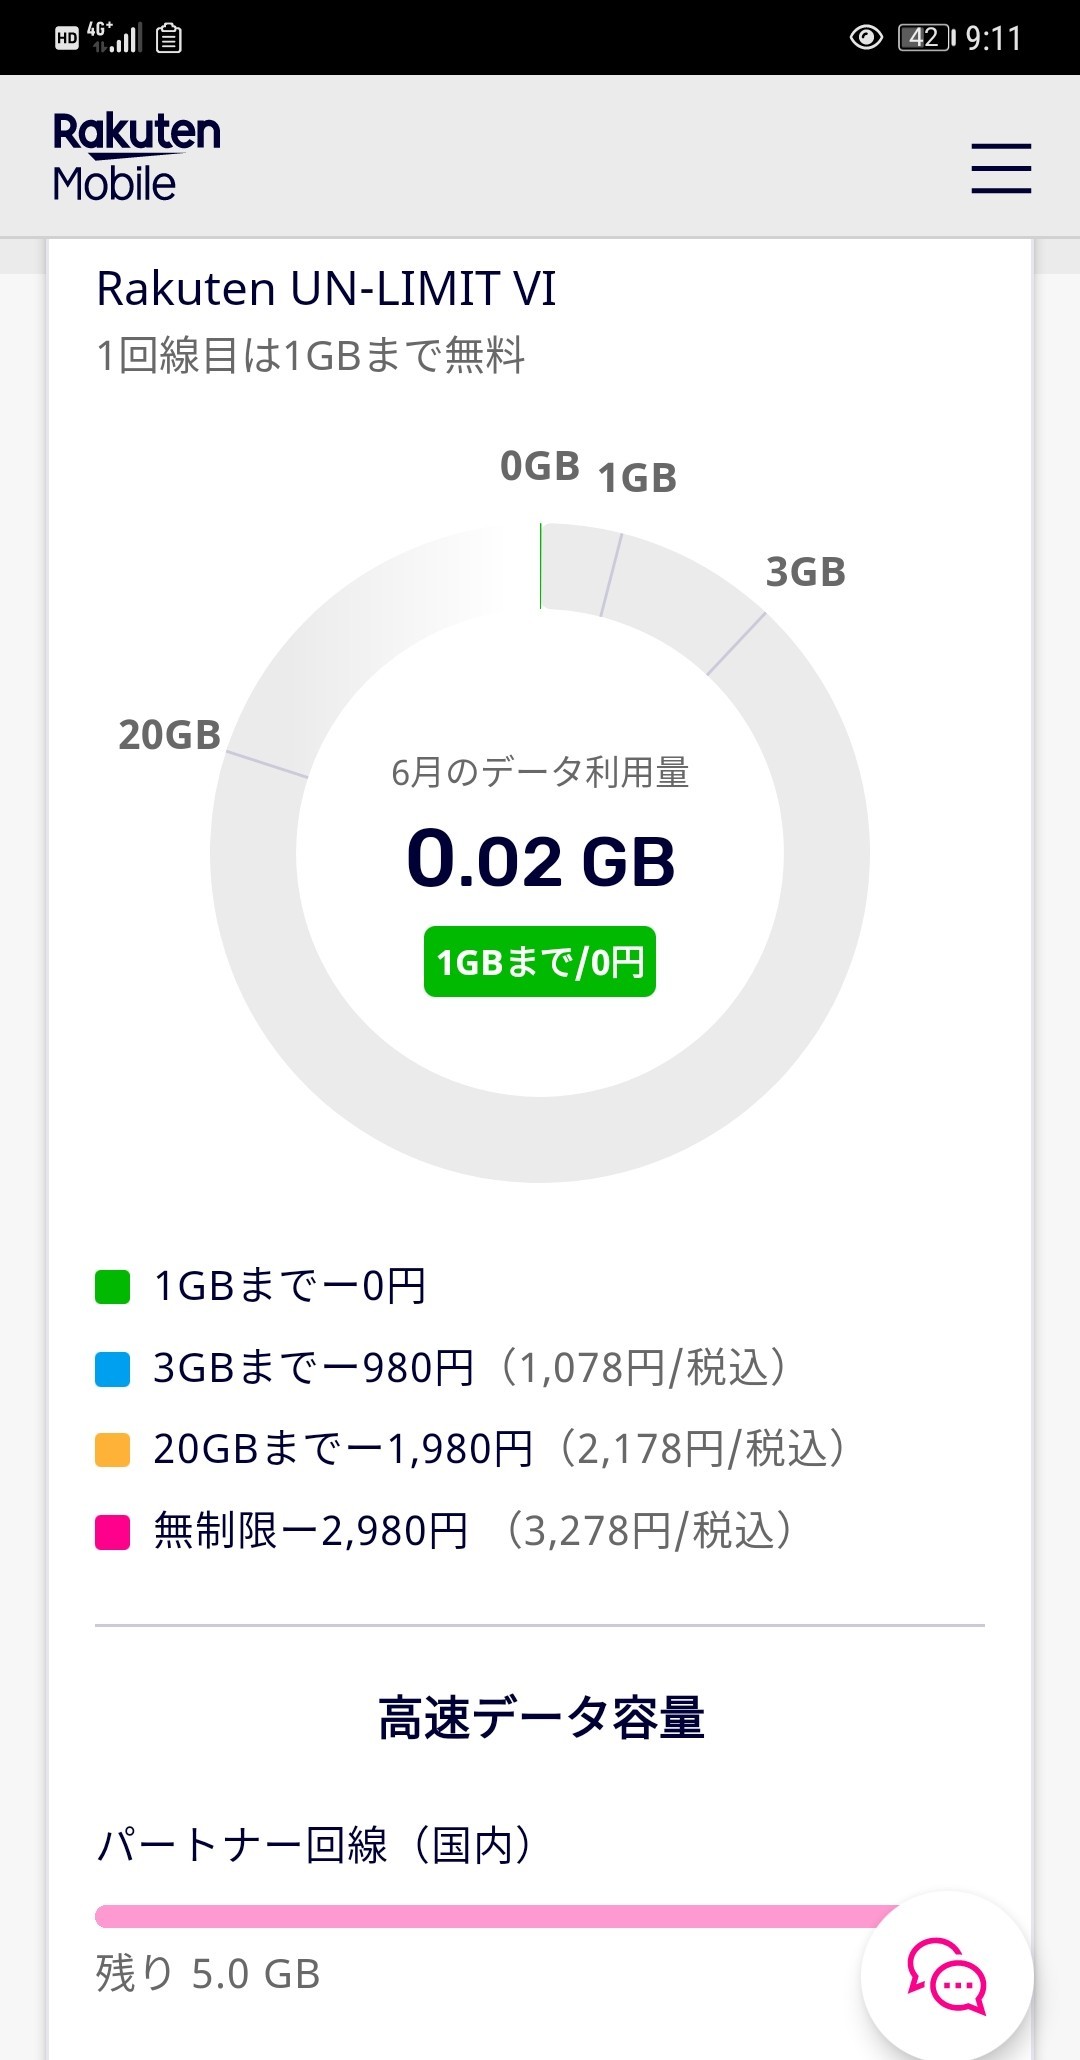
Task: Tap the 4G signal strength icon
Action: (115, 38)
